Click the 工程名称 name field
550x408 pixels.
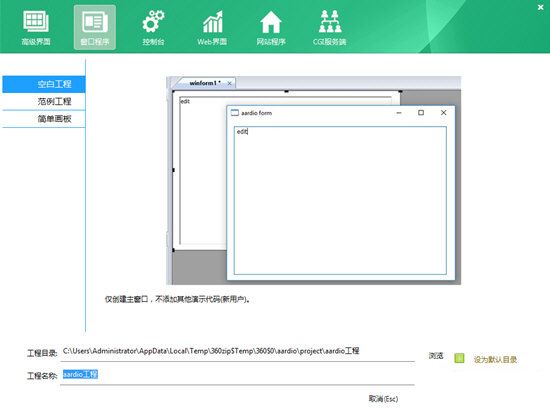click(237, 375)
